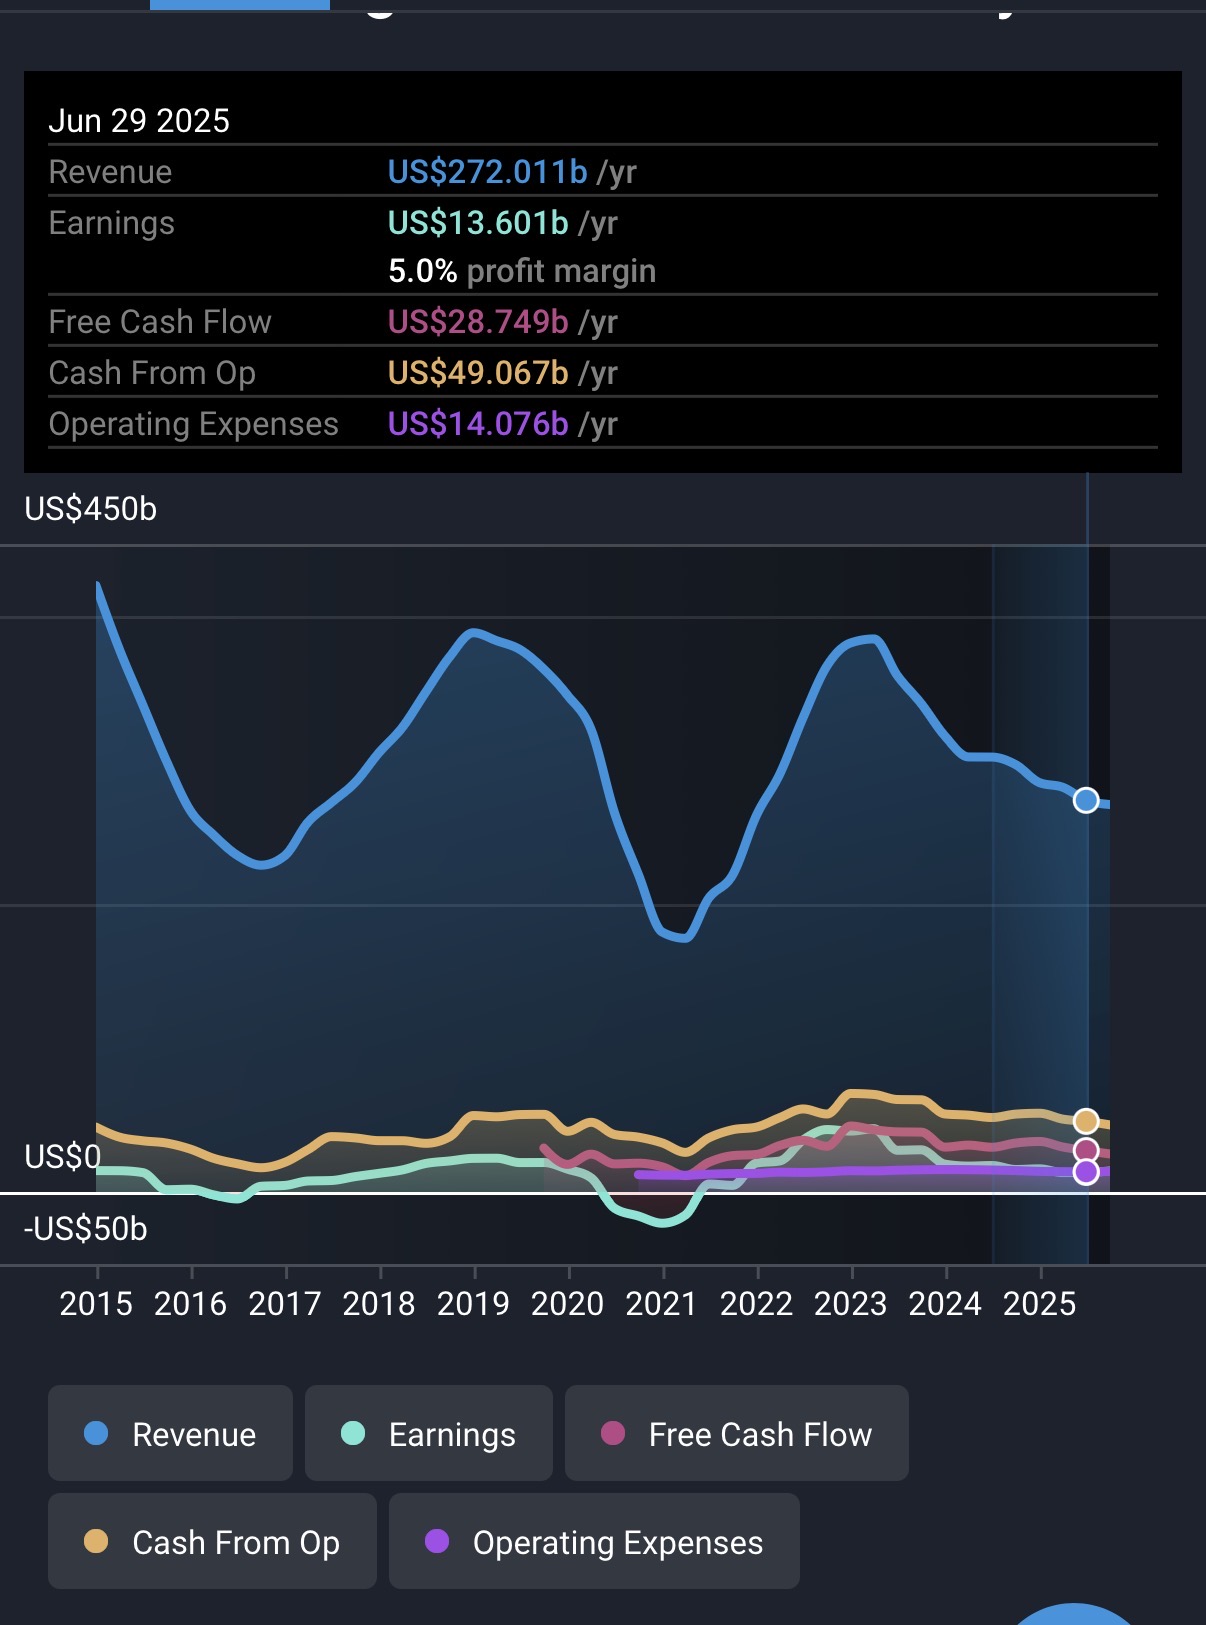Hide the Cash From Op series
This screenshot has width=1206, height=1625.
212,1542
